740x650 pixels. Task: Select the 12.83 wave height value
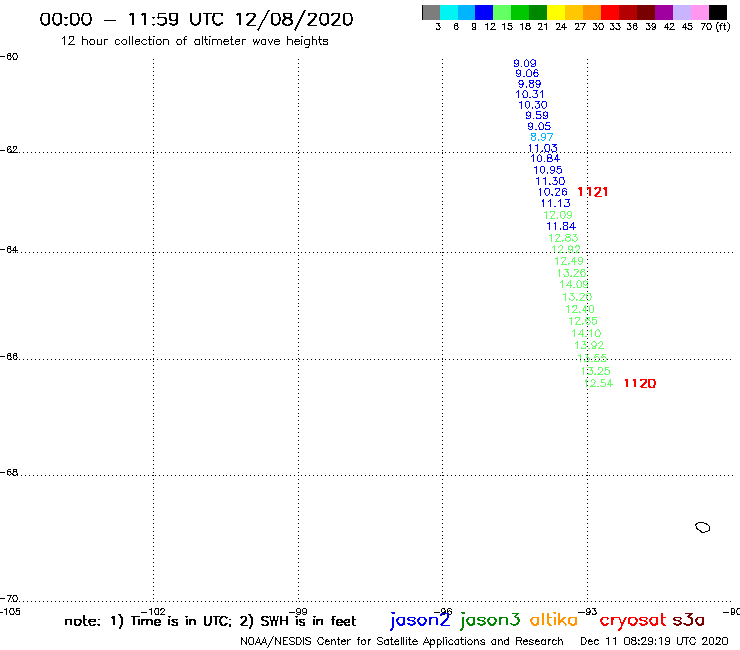tap(563, 238)
